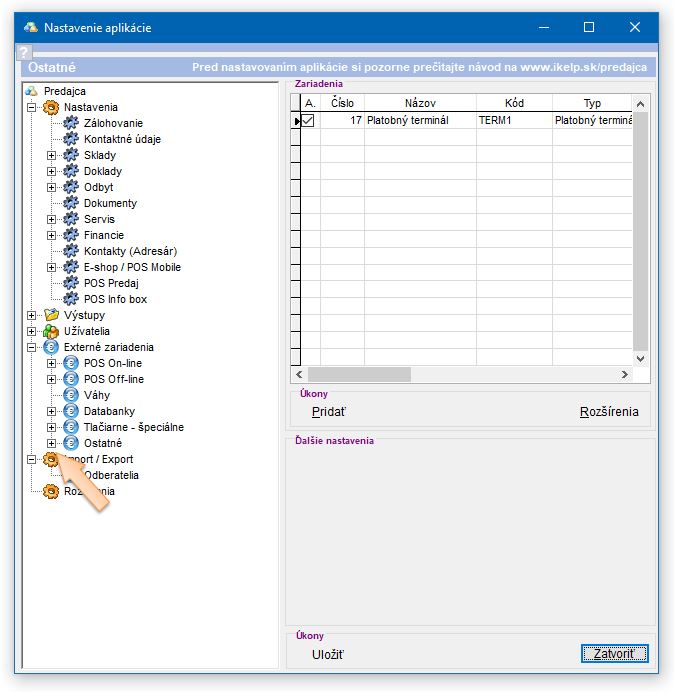This screenshot has width=676, height=692.
Task: Click the Dokumenty gear icon
Action: (x=71, y=203)
